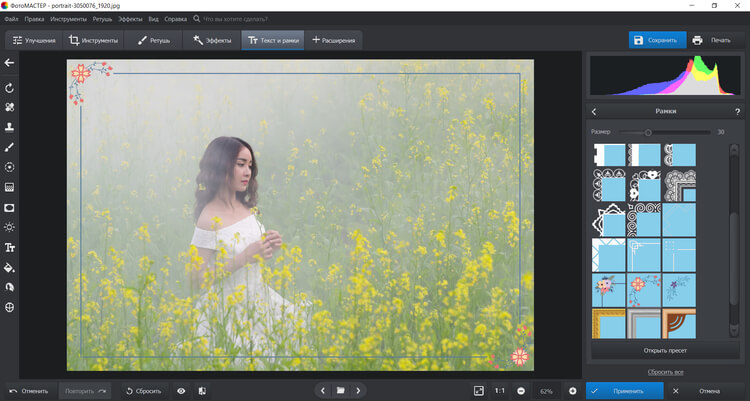Viewport: 750px width, 401px height.
Task: Go to next photo with right arrow
Action: click(359, 390)
